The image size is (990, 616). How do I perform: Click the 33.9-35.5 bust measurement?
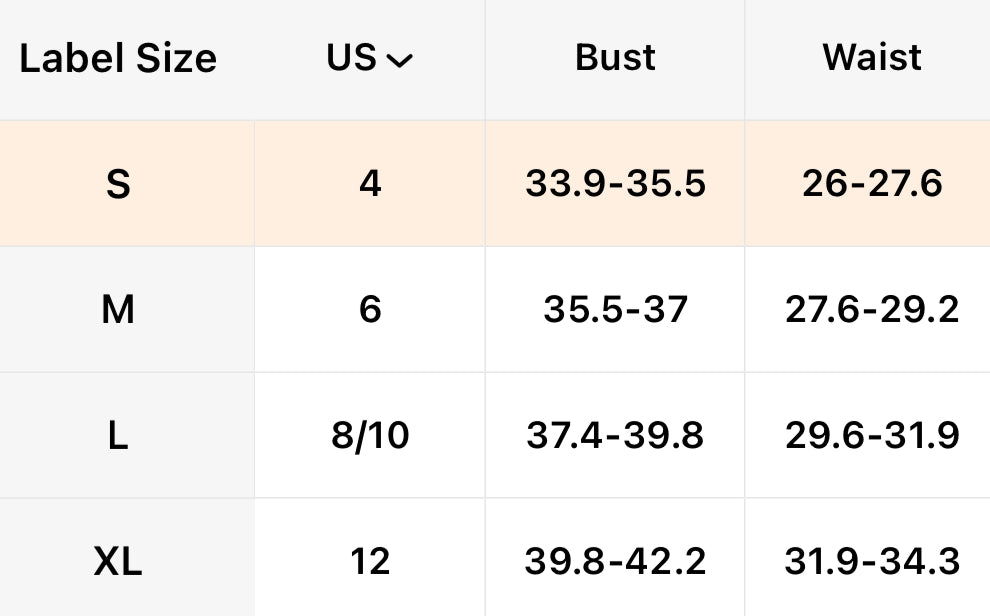(615, 185)
